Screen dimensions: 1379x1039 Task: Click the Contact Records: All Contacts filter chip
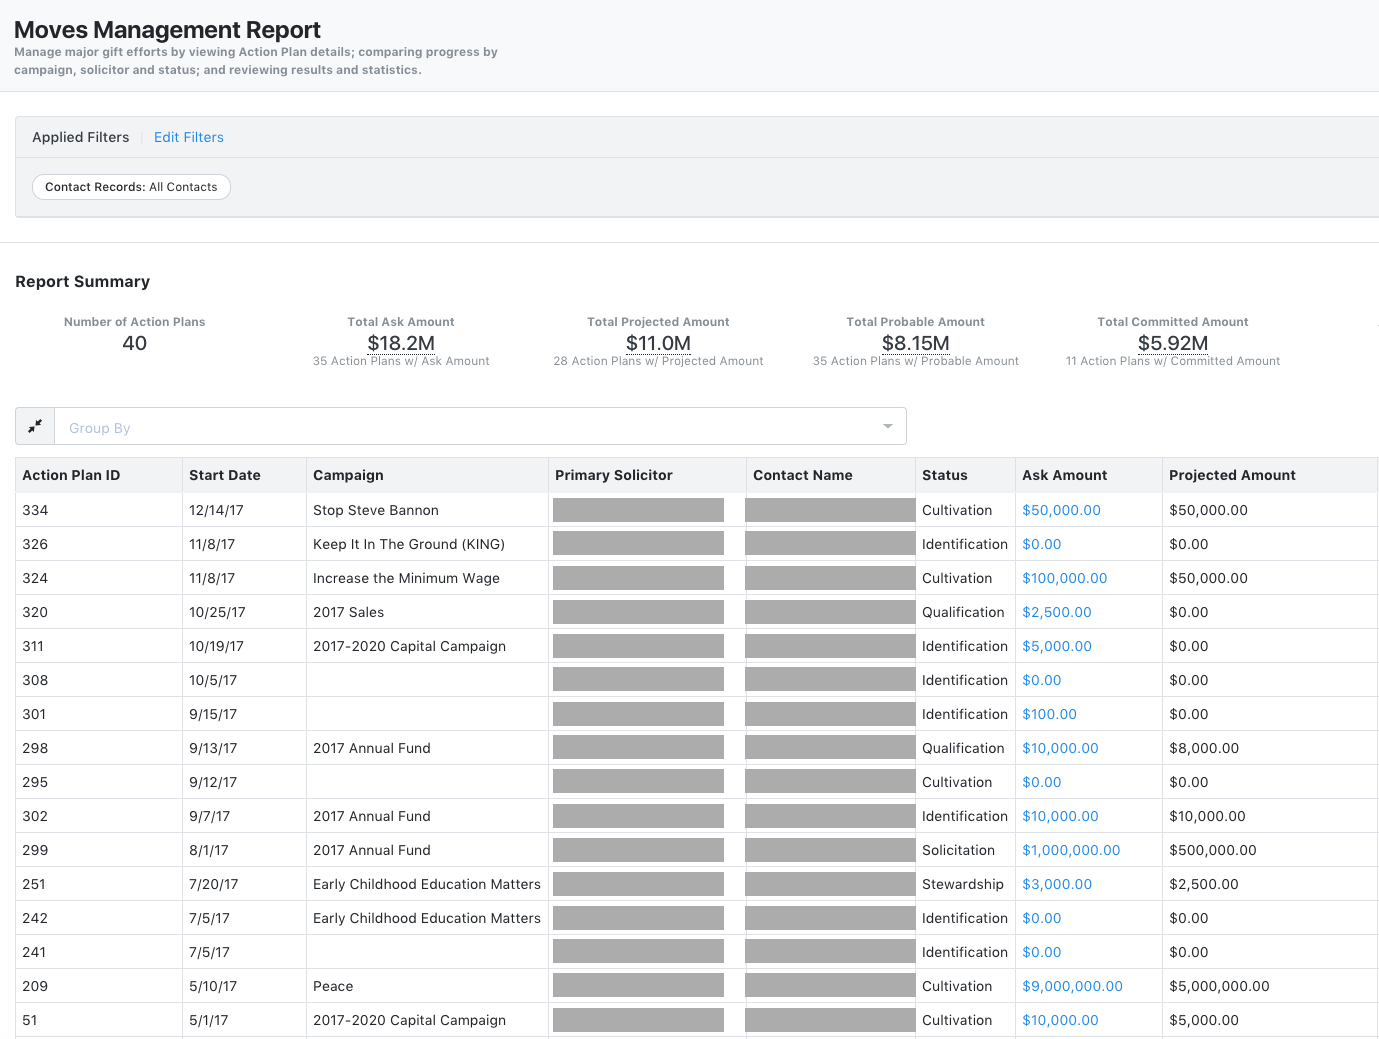pos(131,187)
